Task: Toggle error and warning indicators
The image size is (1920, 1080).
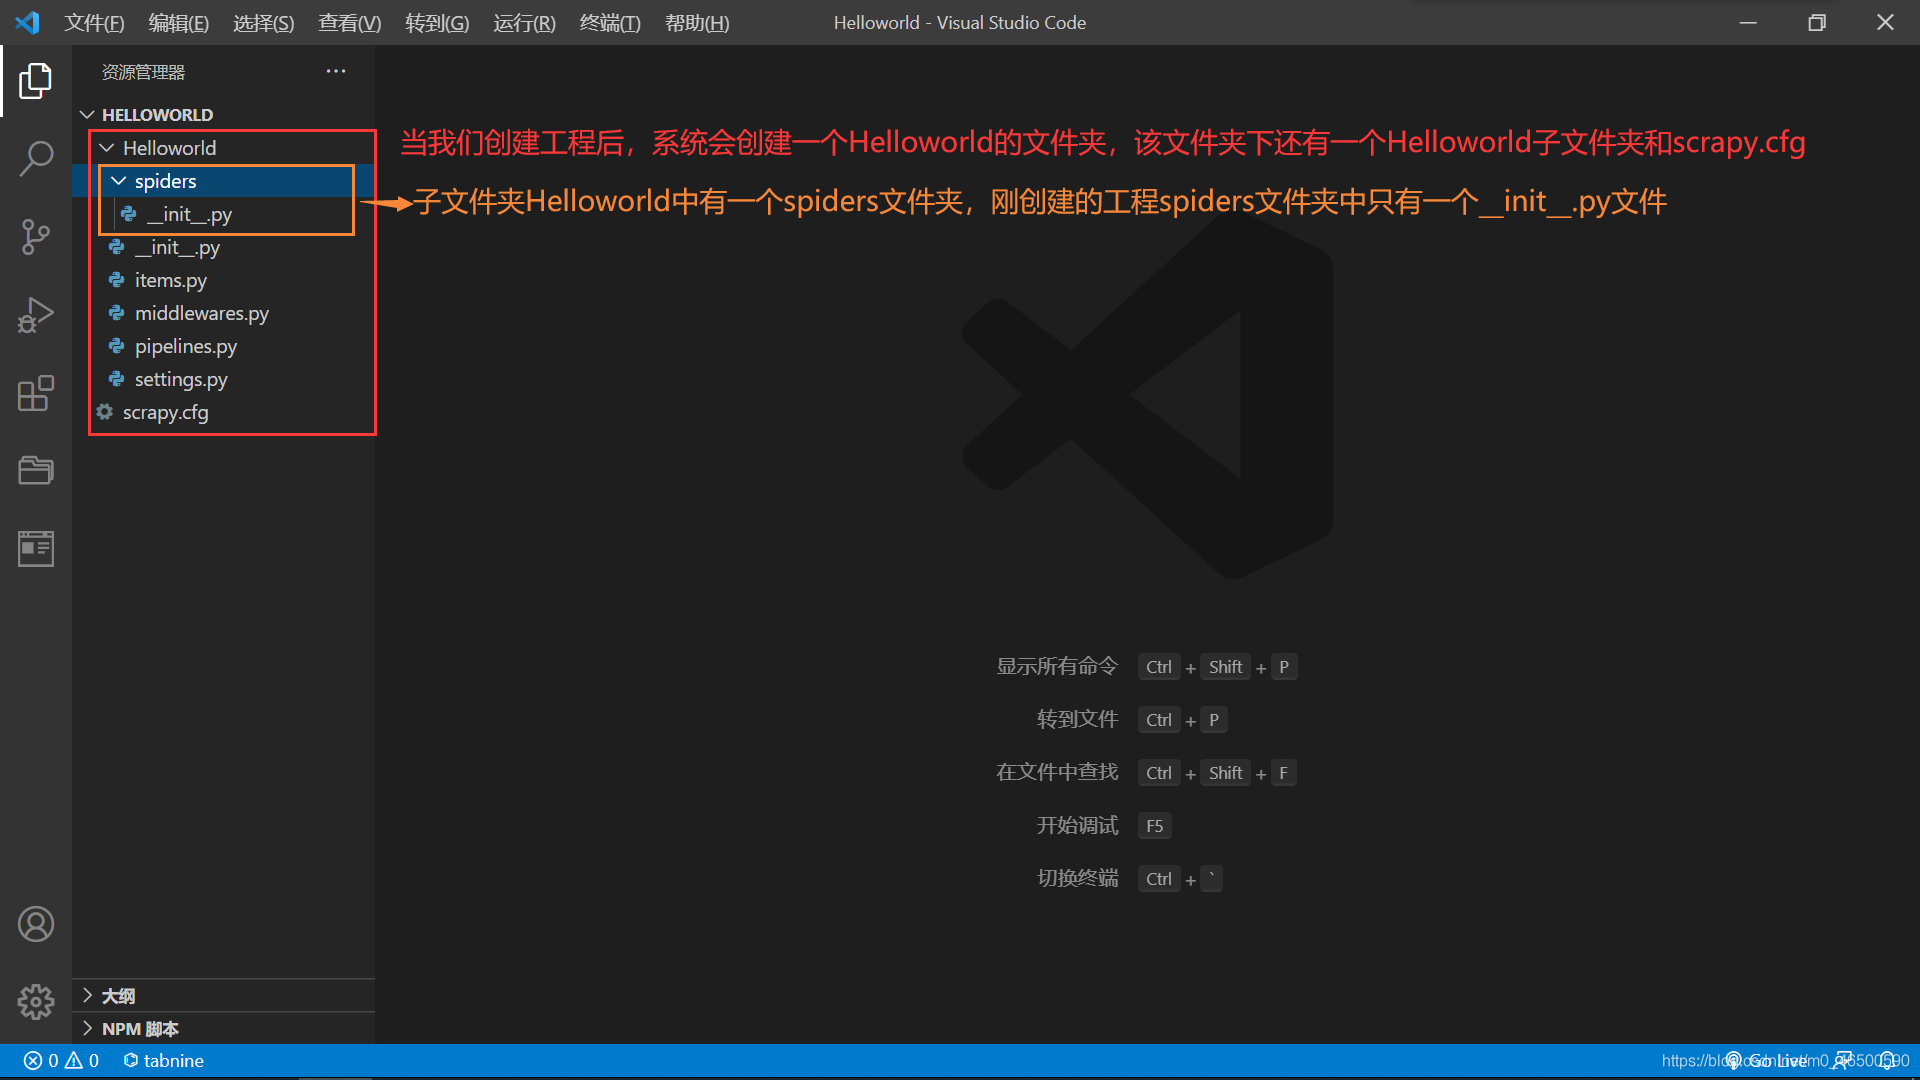Action: pos(61,1059)
